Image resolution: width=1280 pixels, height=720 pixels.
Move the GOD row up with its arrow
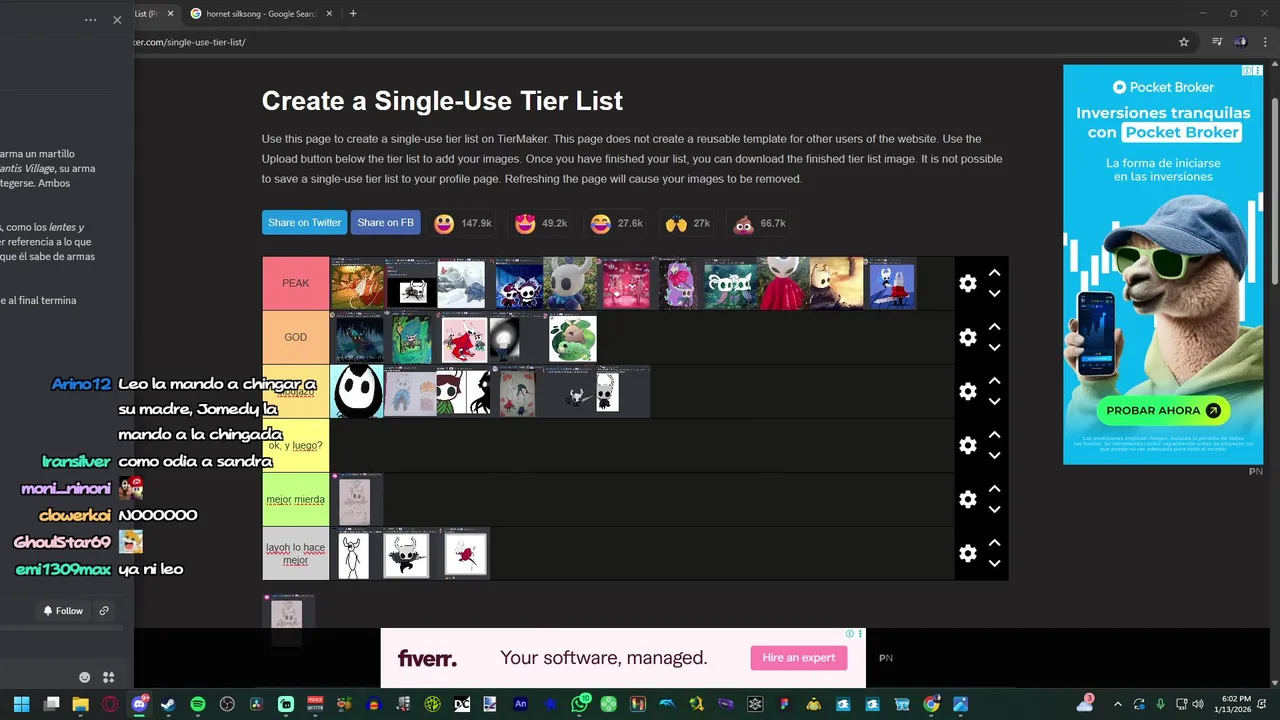(x=994, y=326)
